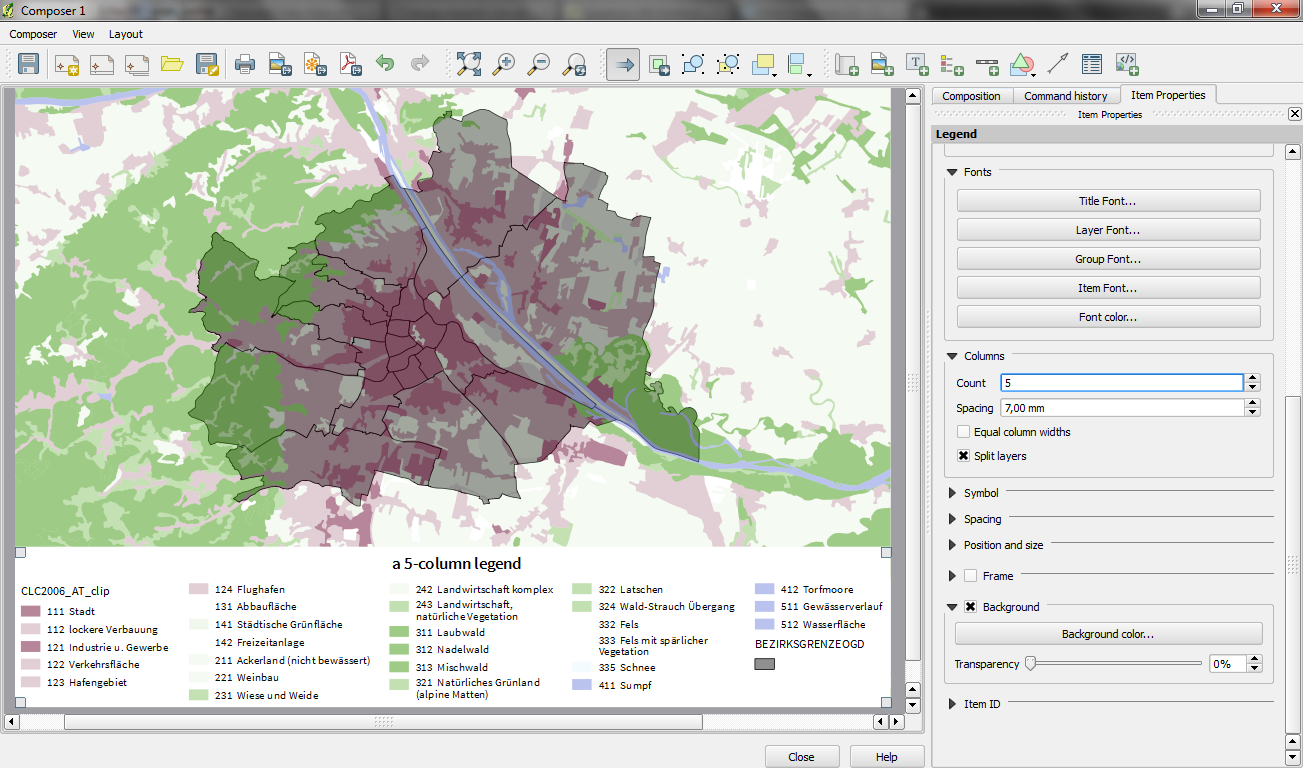This screenshot has height=768, width=1303.
Task: Expand the Symbol section
Action: 952,492
